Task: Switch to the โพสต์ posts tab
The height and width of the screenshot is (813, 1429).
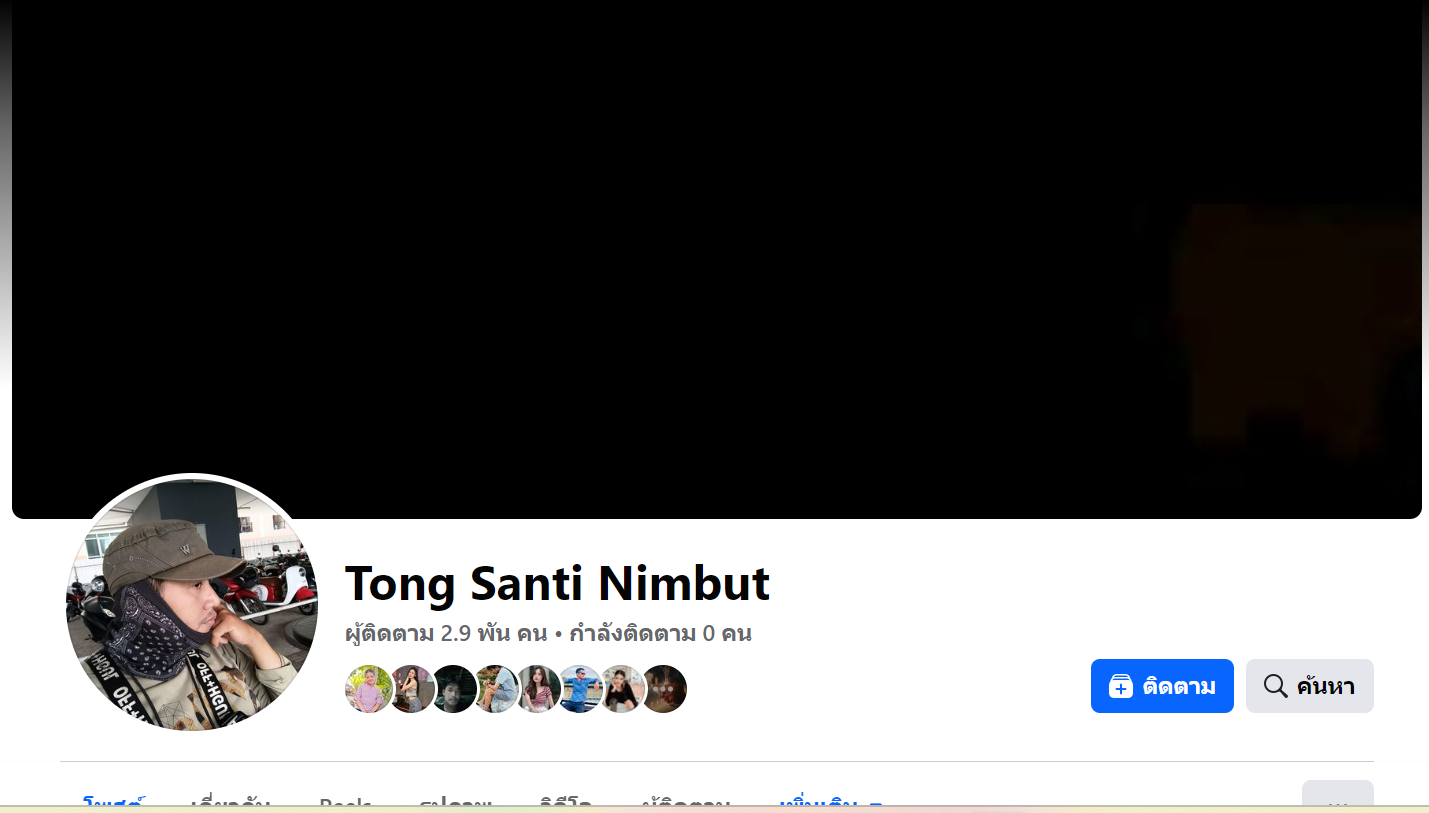Action: click(x=114, y=803)
